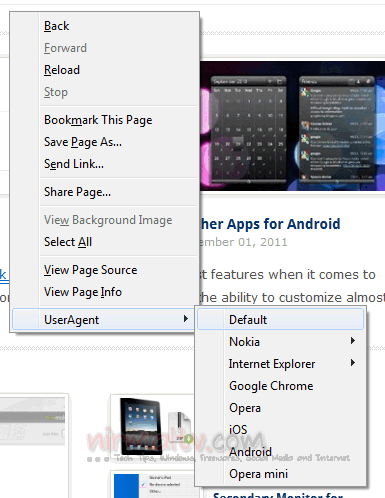Image resolution: width=385 pixels, height=498 pixels.
Task: Click Internet Explorer user agent entry
Action: pyautogui.click(x=280, y=364)
